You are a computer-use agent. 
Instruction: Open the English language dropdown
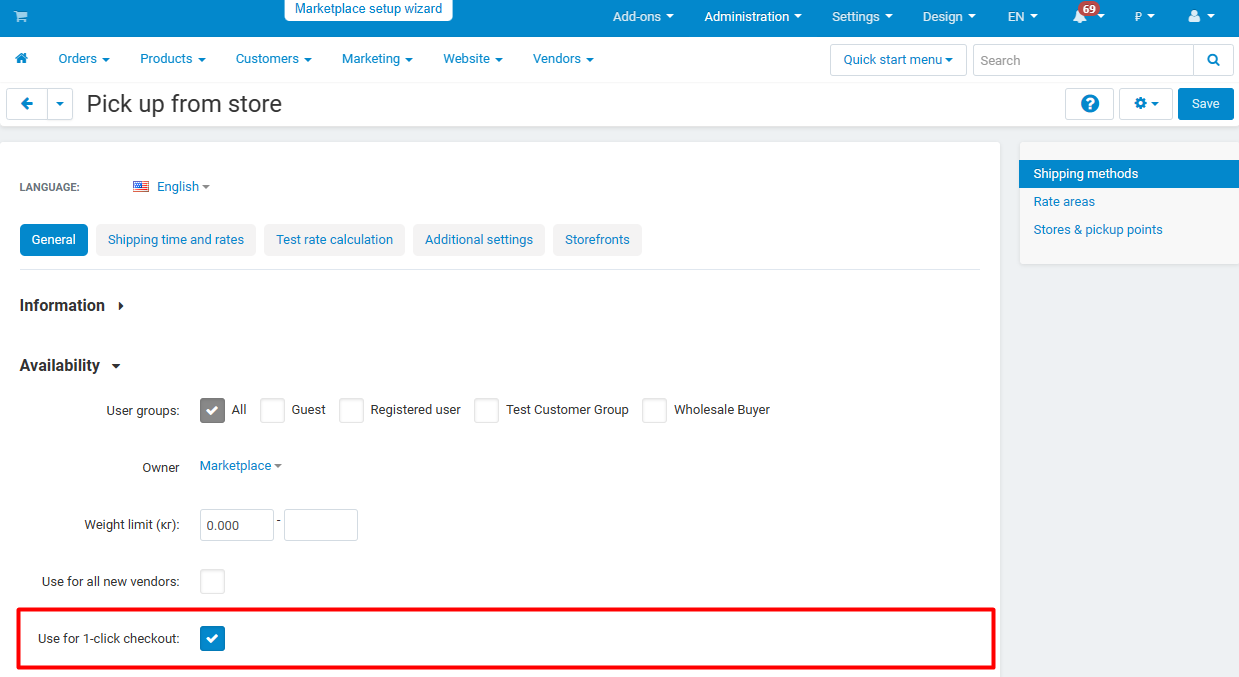(171, 187)
